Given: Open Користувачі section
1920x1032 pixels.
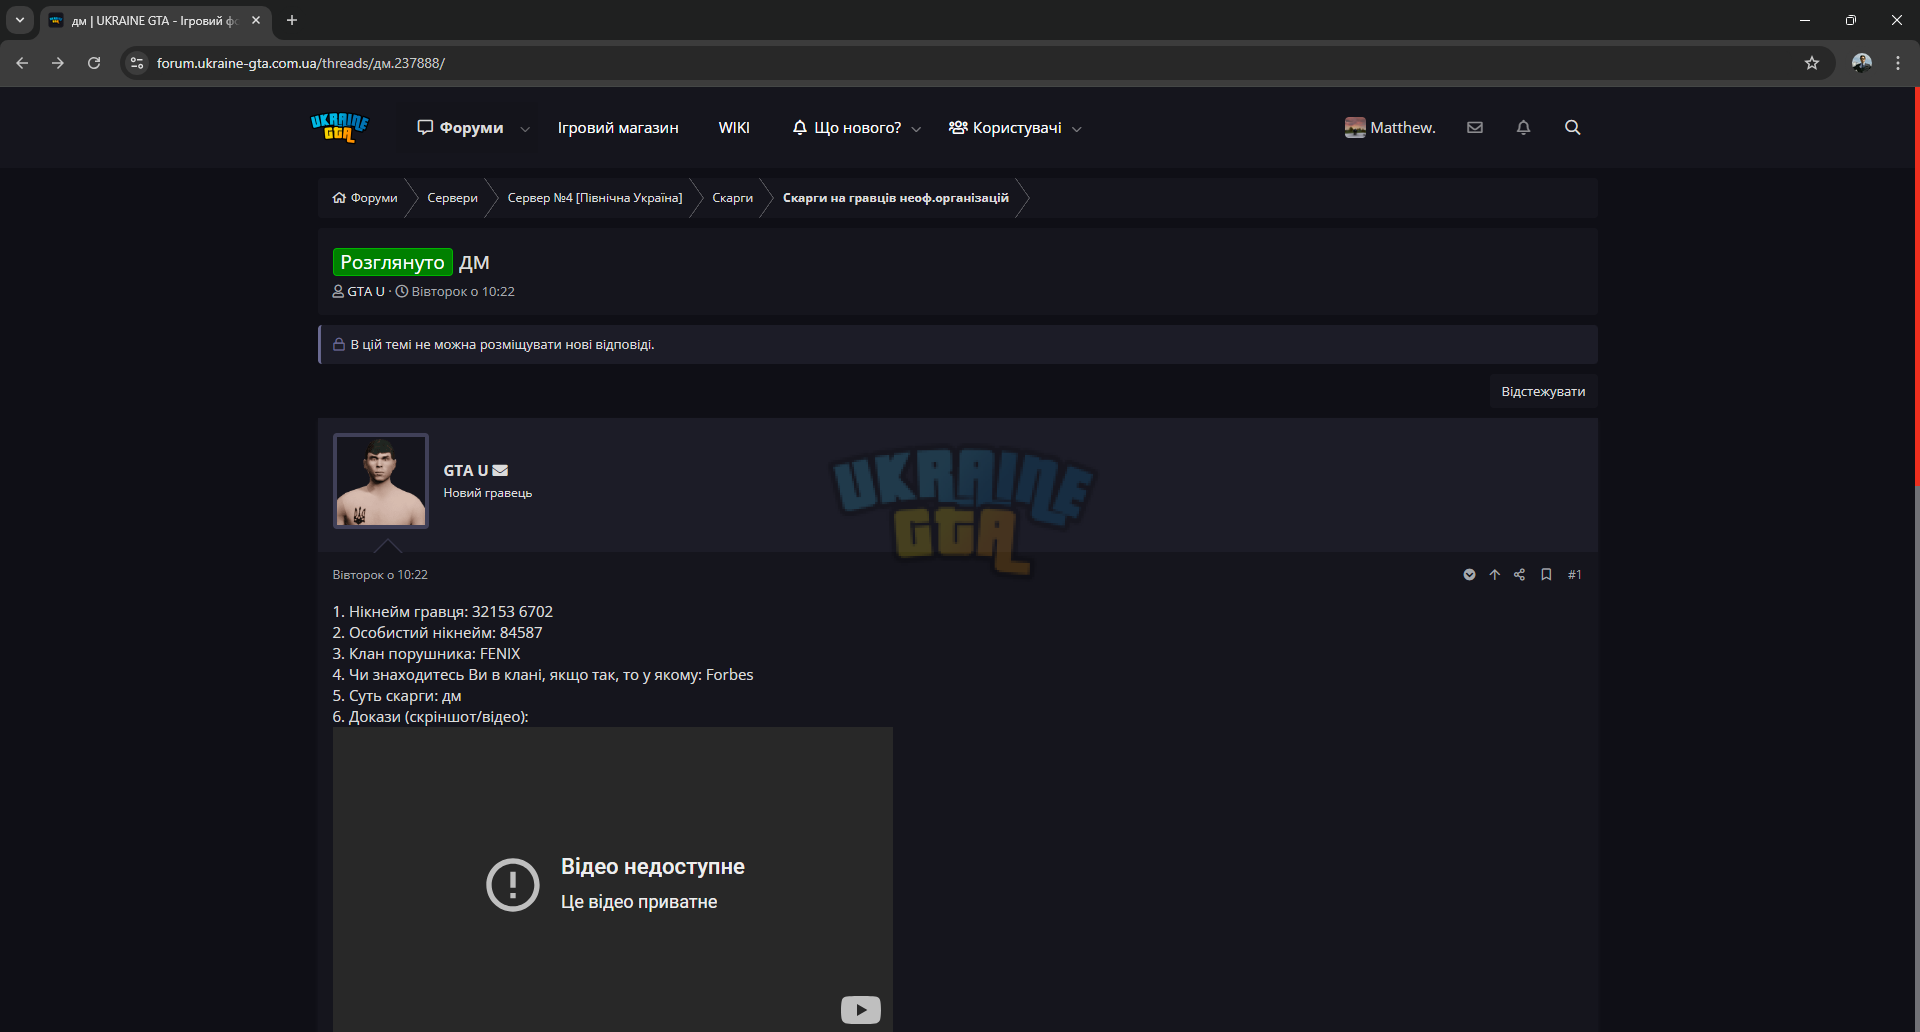Looking at the screenshot, I should [x=1005, y=128].
